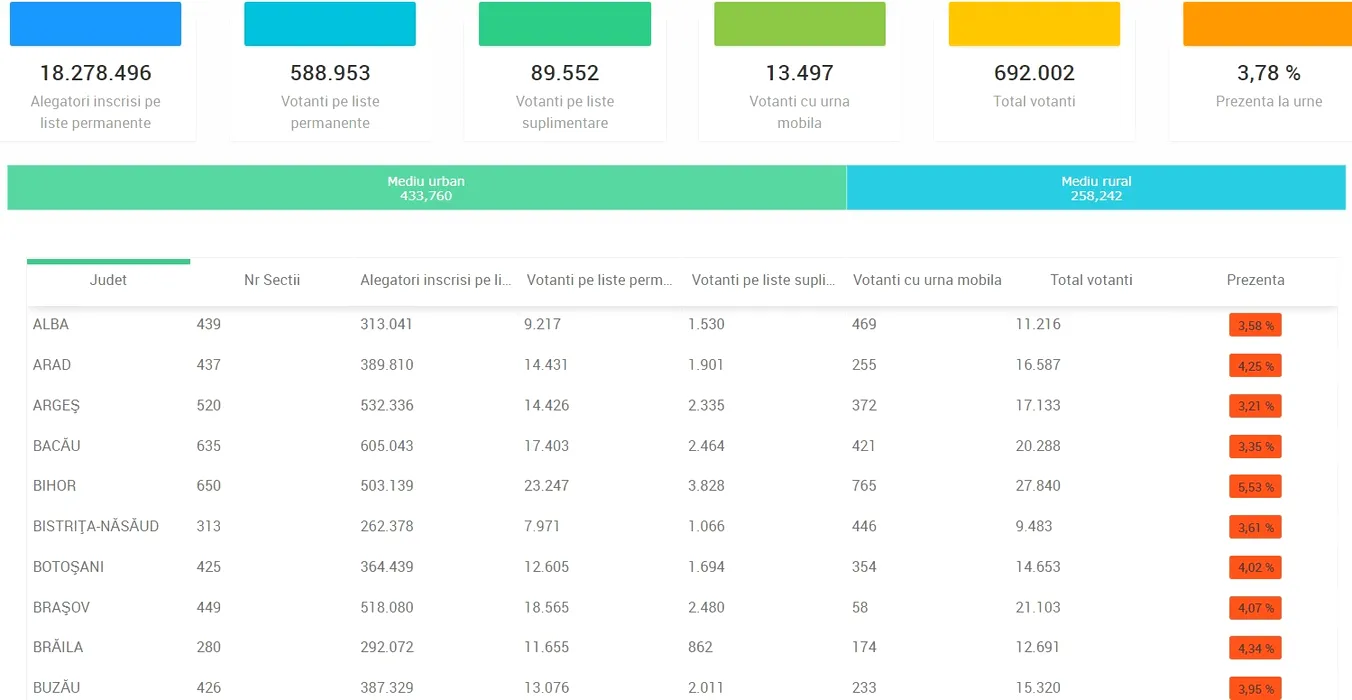Select the BISTRIȚA-NĂSĂUD county row
The height and width of the screenshot is (700, 1352).
96,526
